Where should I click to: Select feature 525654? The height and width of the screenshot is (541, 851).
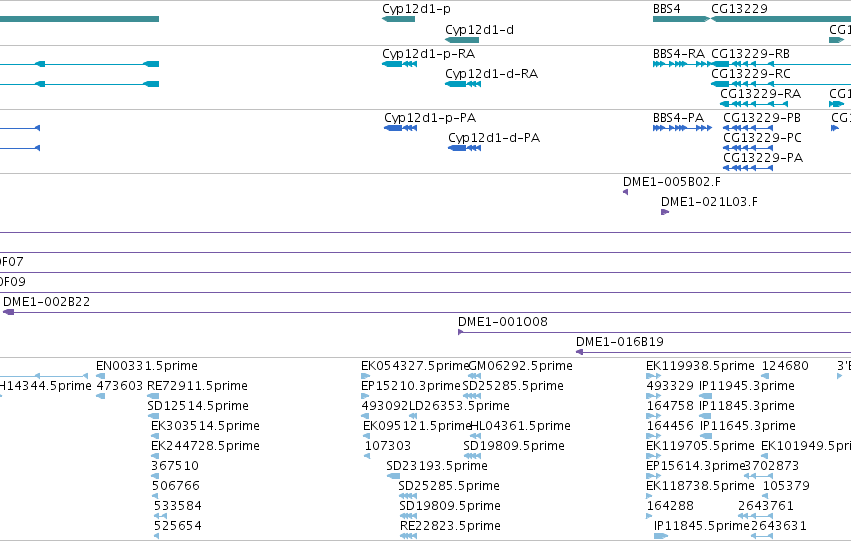pyautogui.click(x=177, y=526)
